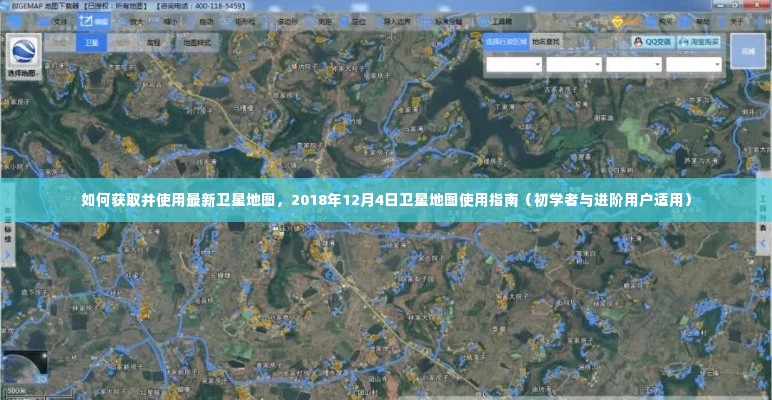Select the 选择行政区域 tab

pos(506,42)
